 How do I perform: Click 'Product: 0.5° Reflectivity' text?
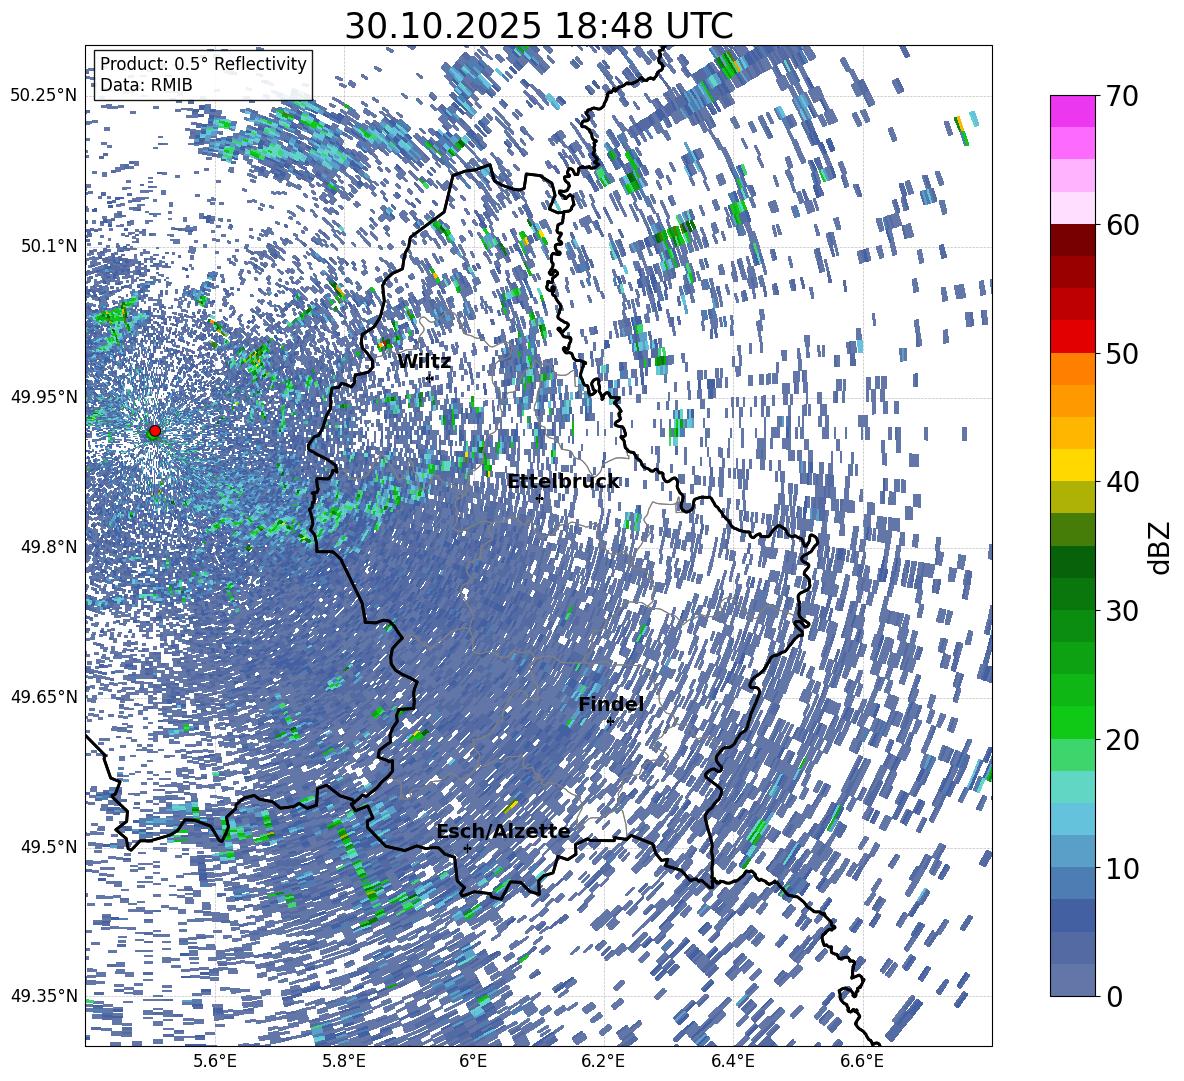[203, 63]
